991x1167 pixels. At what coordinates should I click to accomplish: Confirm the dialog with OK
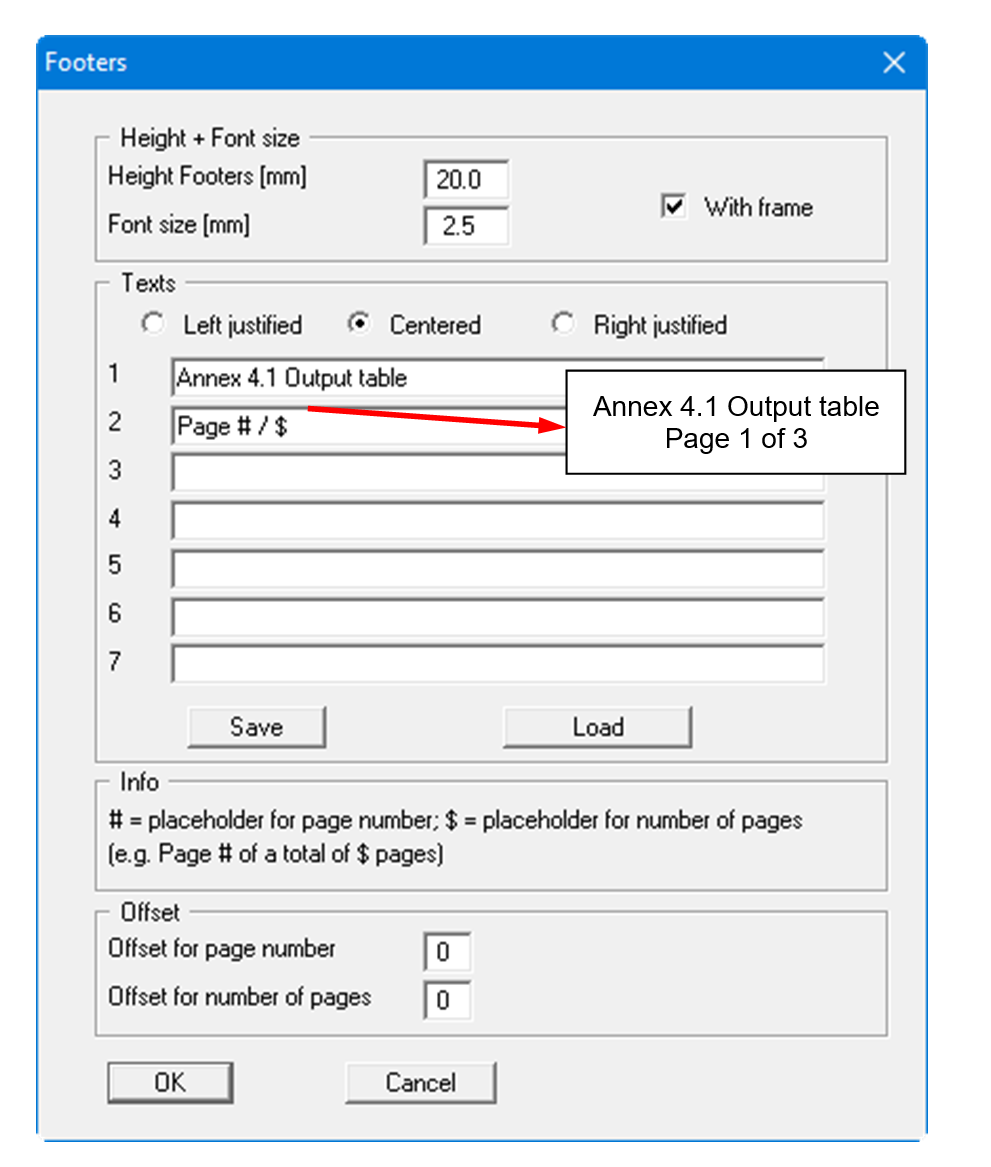[170, 1083]
